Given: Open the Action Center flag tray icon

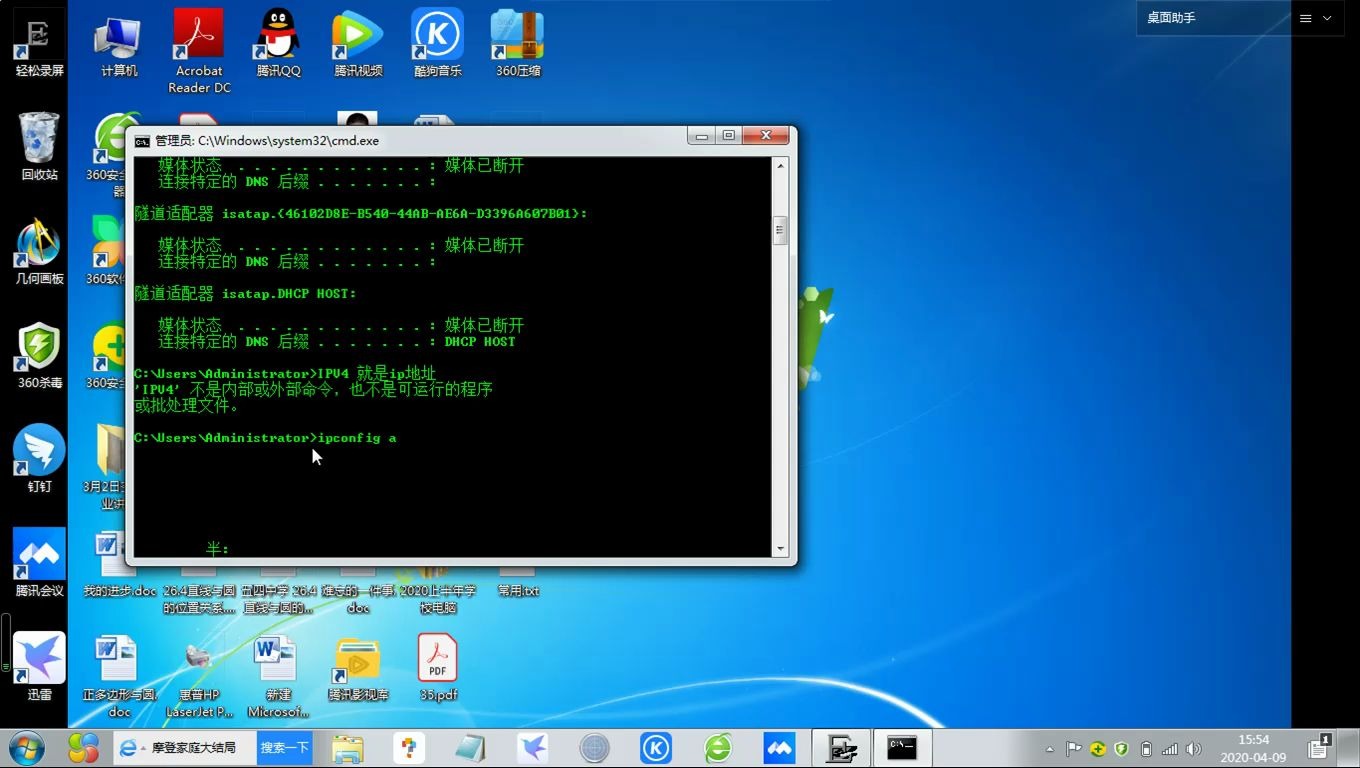Looking at the screenshot, I should pyautogui.click(x=1073, y=749).
